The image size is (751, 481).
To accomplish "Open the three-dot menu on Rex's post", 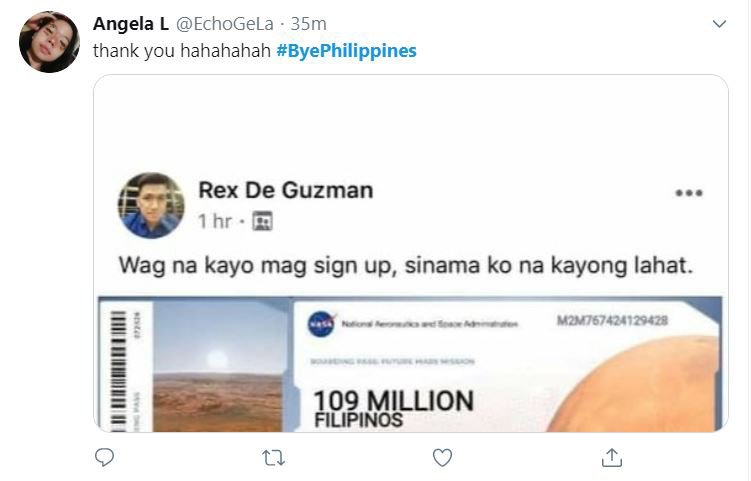I will (689, 193).
